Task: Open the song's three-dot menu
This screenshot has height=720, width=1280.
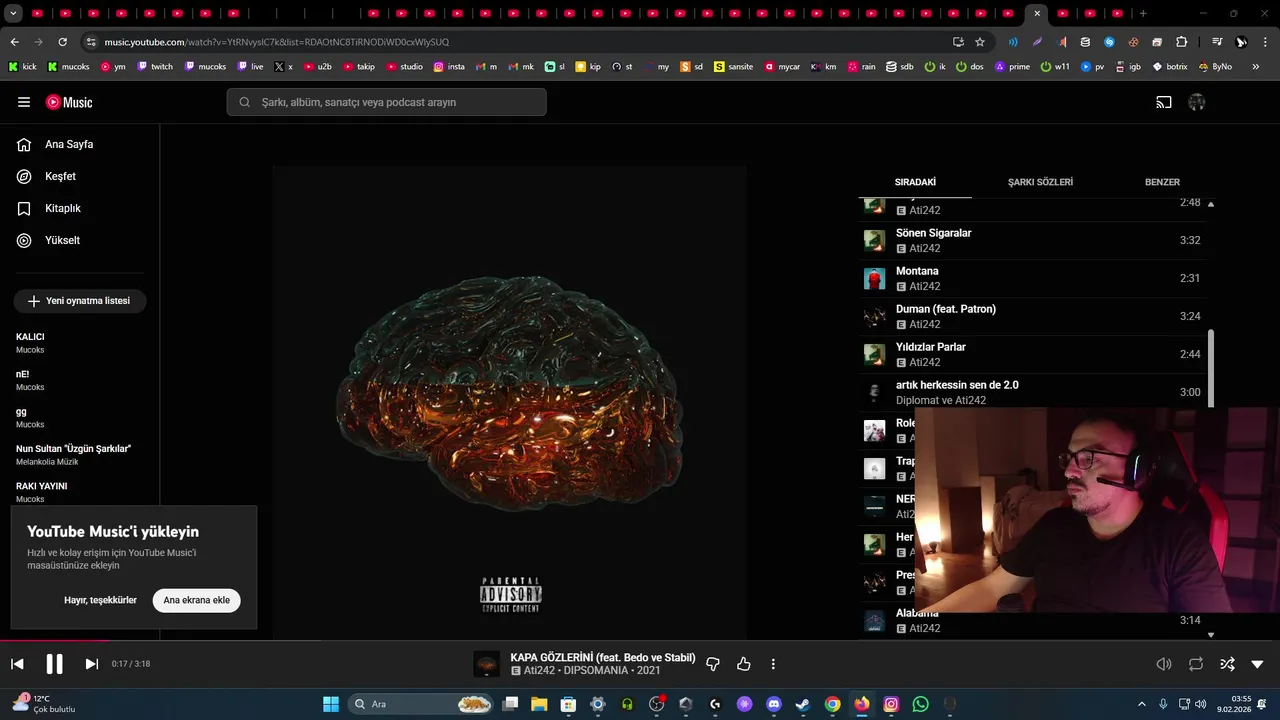Action: pyautogui.click(x=773, y=664)
